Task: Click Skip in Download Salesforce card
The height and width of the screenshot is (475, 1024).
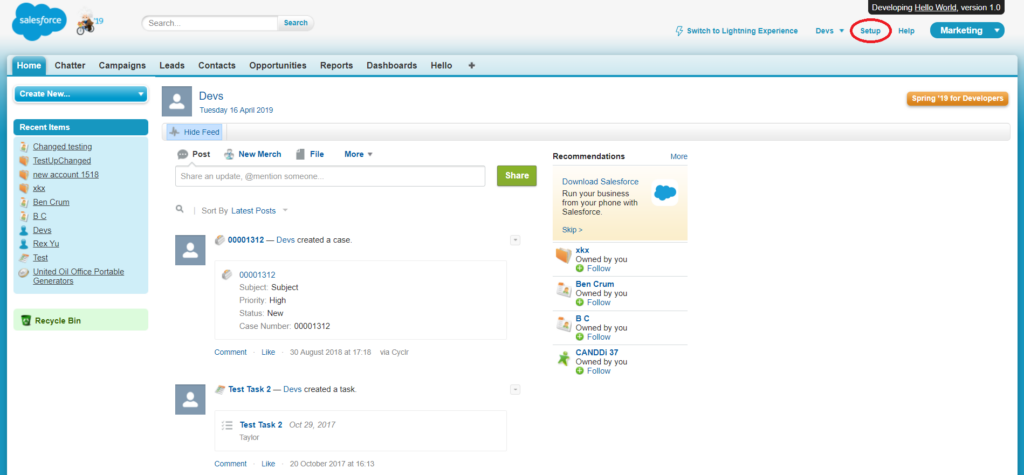Action: point(572,230)
